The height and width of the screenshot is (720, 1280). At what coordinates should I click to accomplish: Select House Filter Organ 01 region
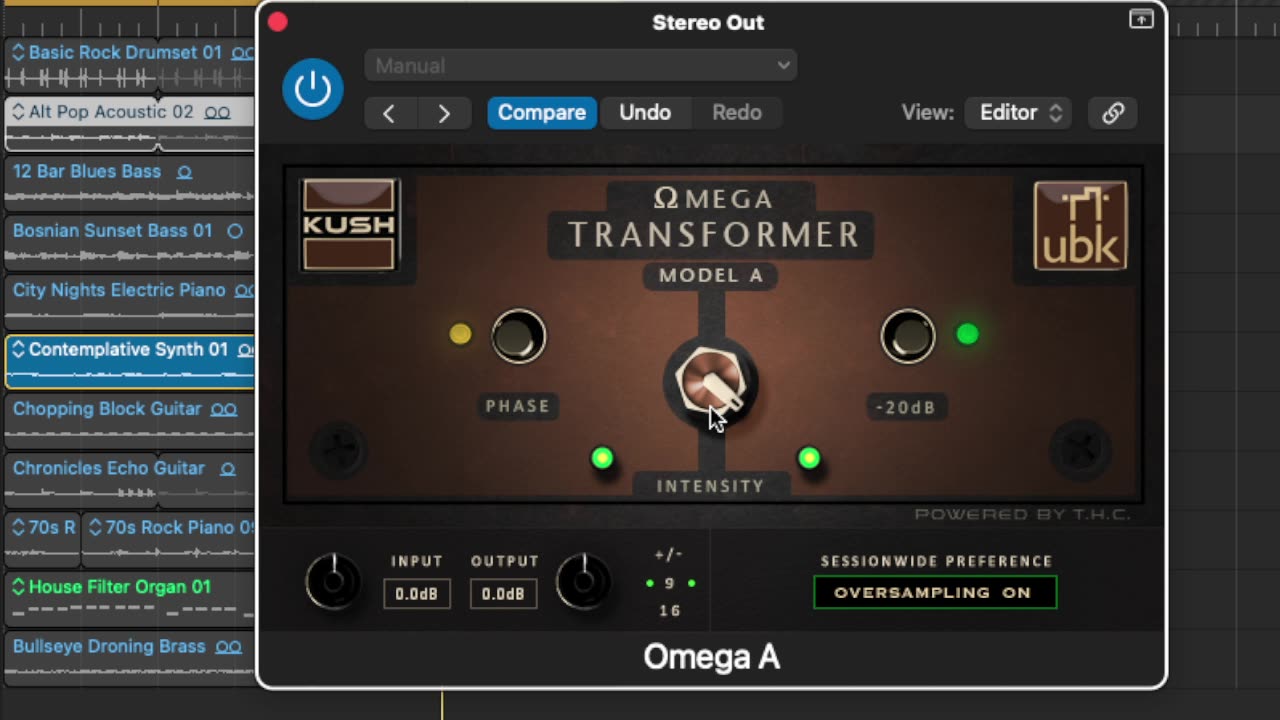(130, 599)
